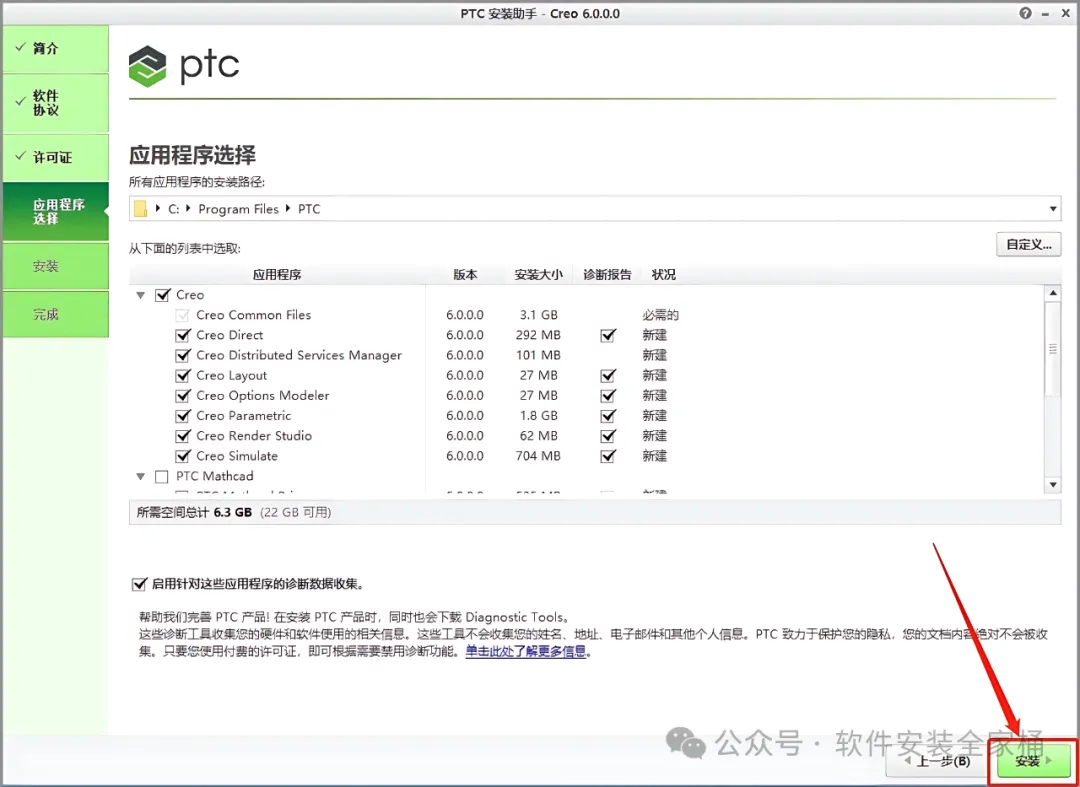Click the application list scrollbar thumb
The height and width of the screenshot is (787, 1080).
pyautogui.click(x=1053, y=349)
